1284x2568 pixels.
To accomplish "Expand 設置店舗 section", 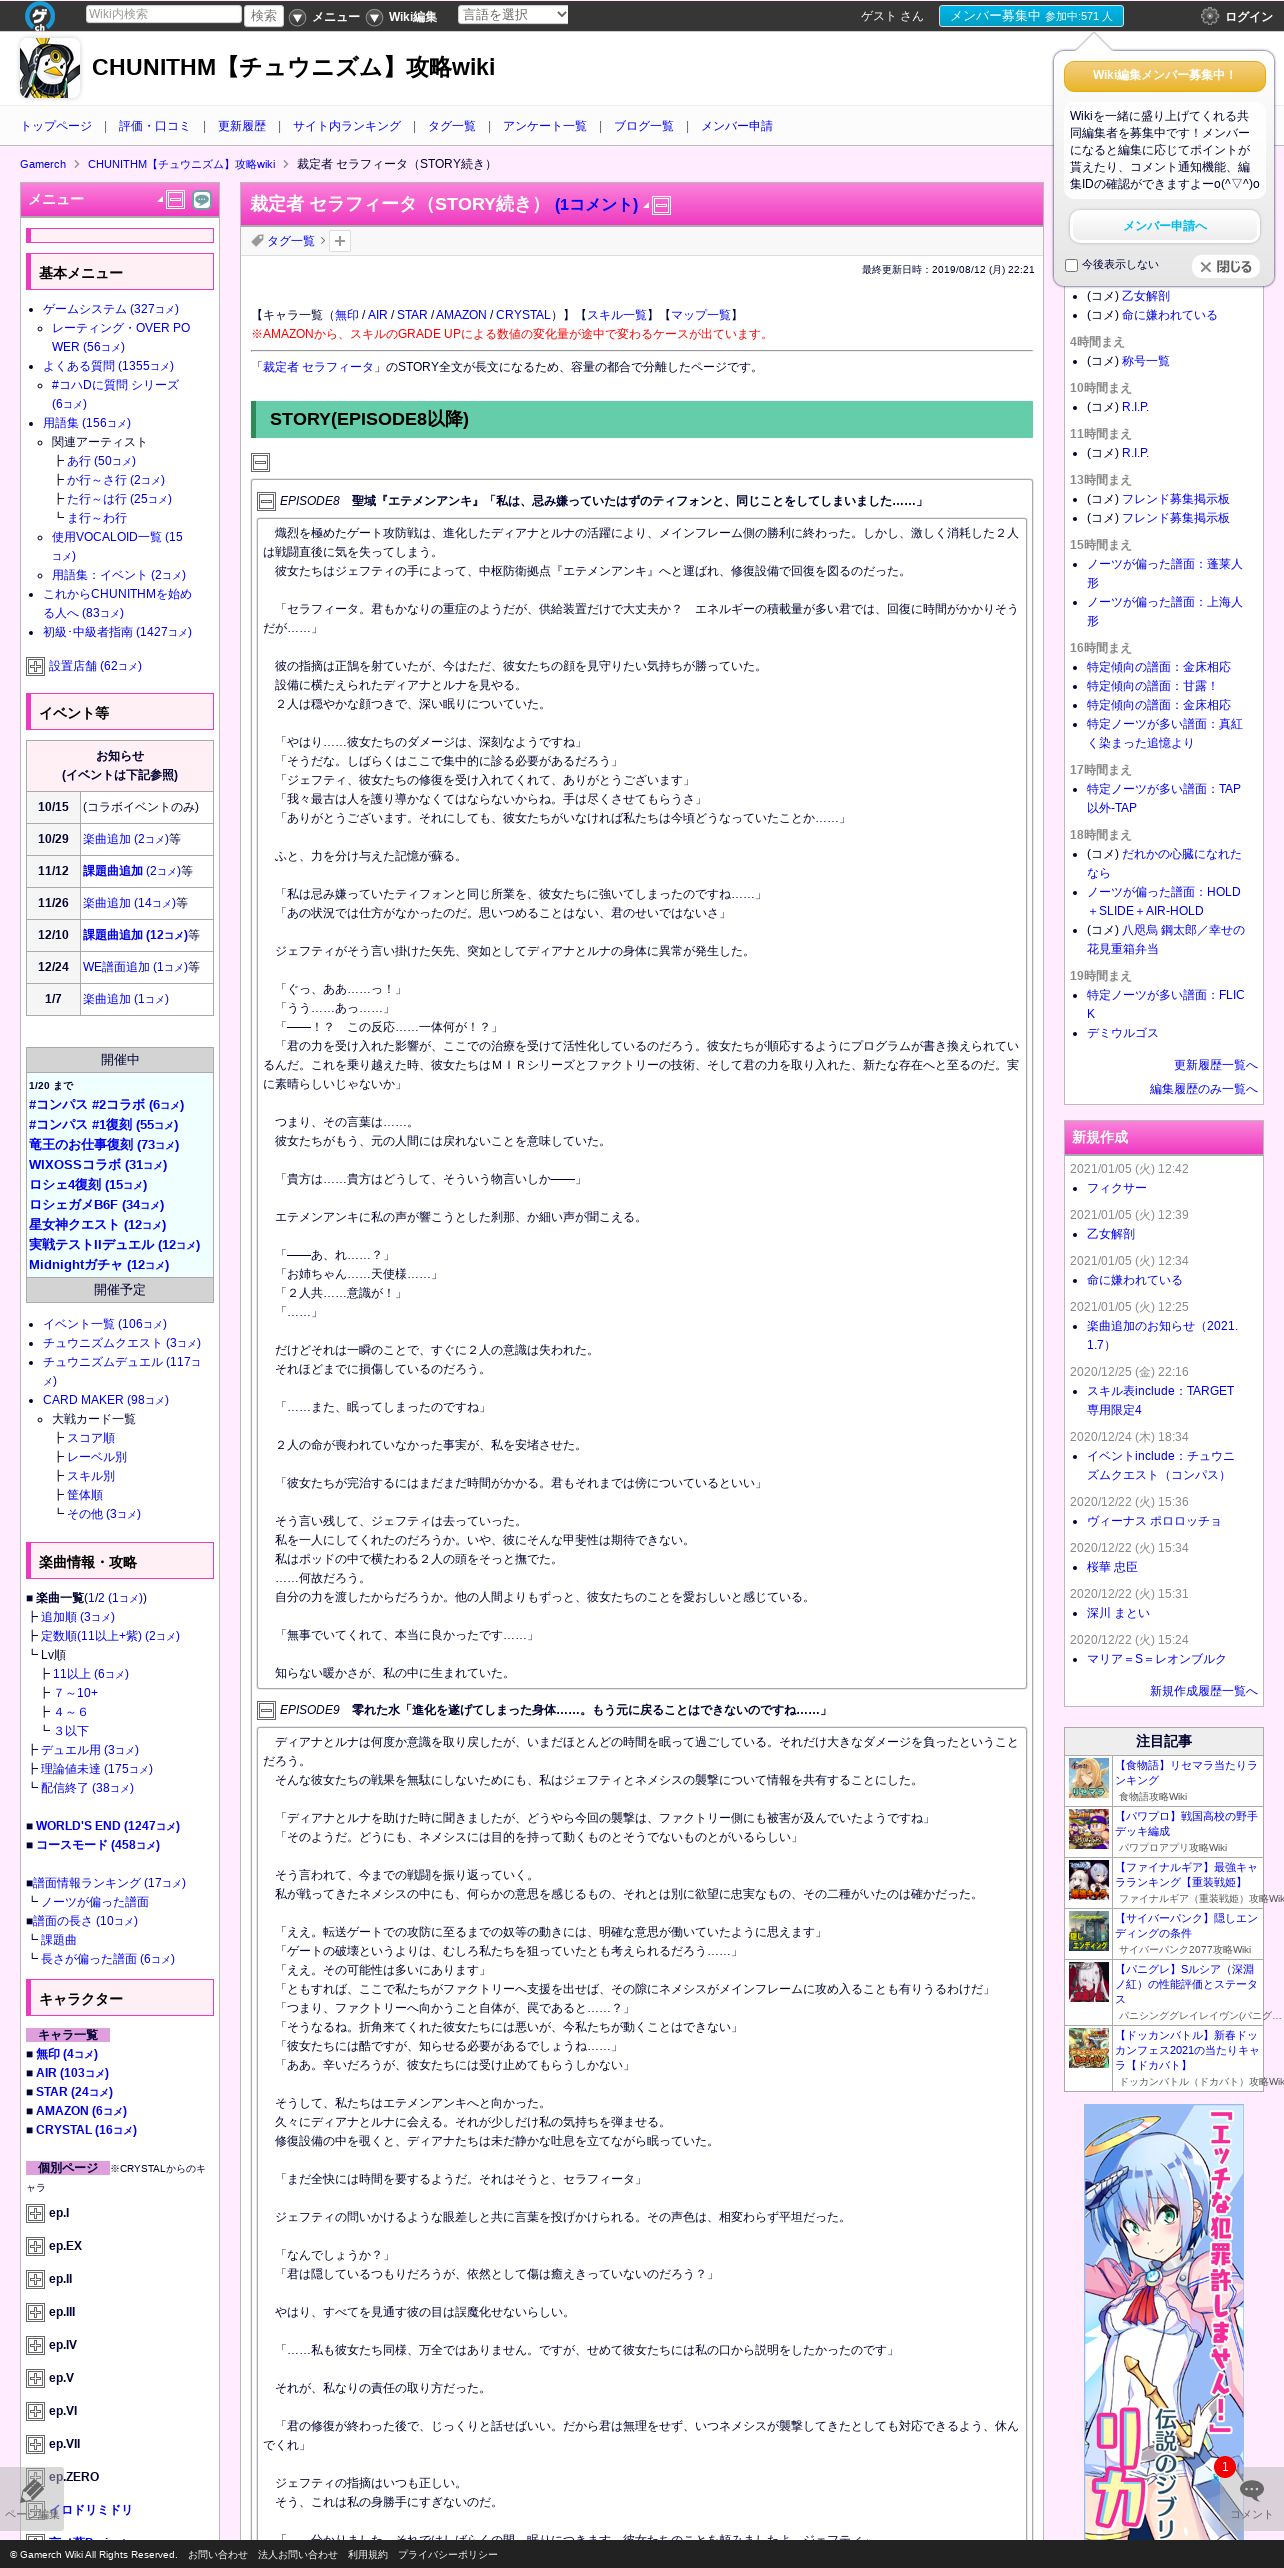I will (35, 666).
